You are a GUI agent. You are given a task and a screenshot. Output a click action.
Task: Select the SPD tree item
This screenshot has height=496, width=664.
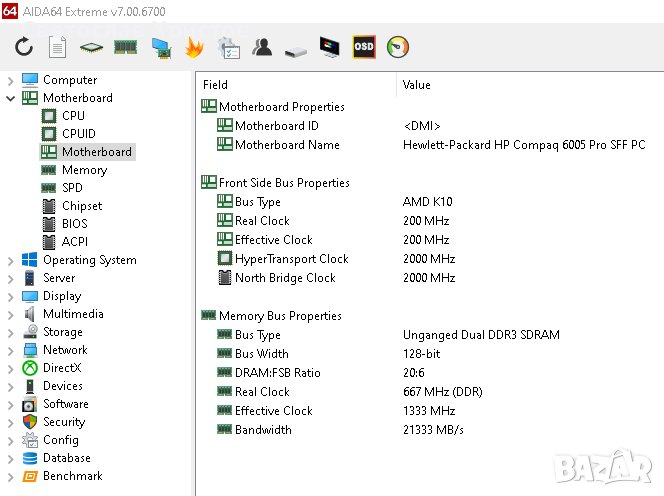coord(72,188)
